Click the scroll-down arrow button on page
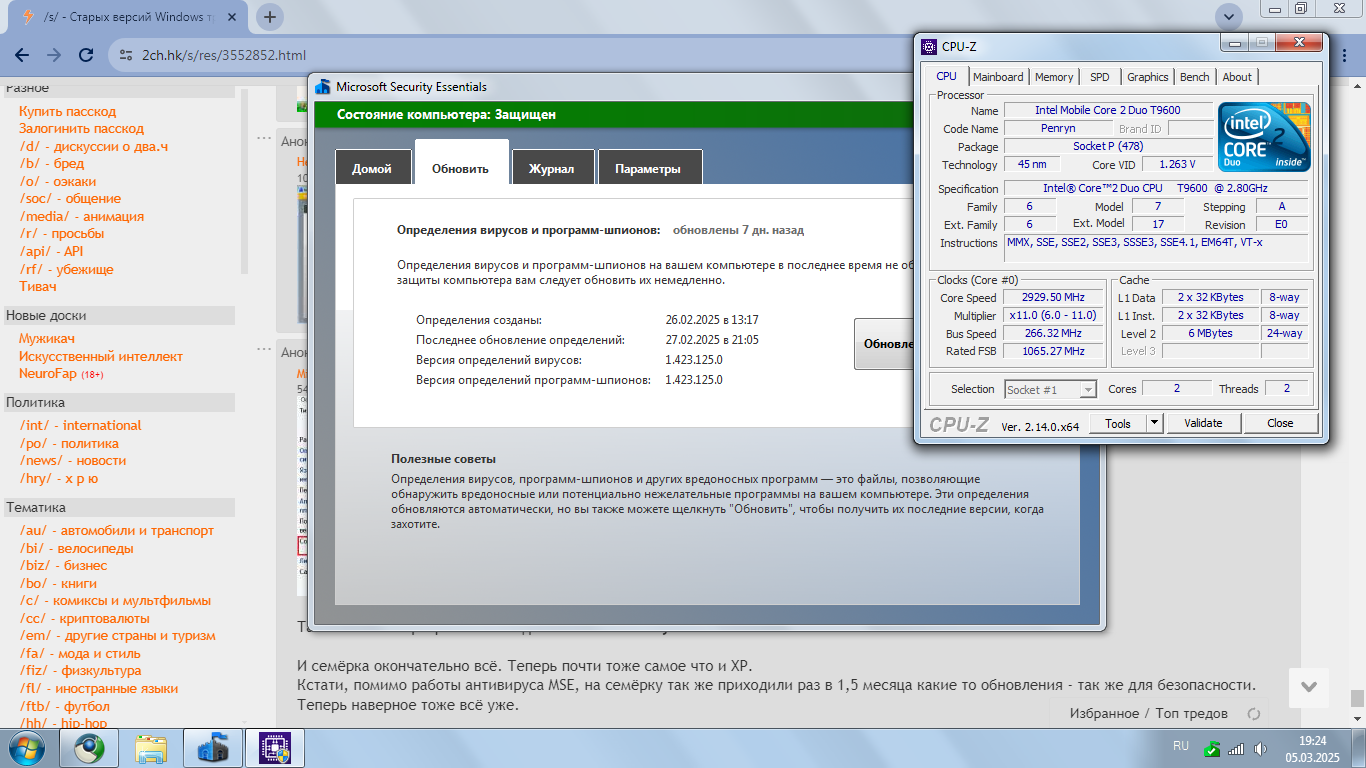This screenshot has height=768, width=1366. point(1310,687)
